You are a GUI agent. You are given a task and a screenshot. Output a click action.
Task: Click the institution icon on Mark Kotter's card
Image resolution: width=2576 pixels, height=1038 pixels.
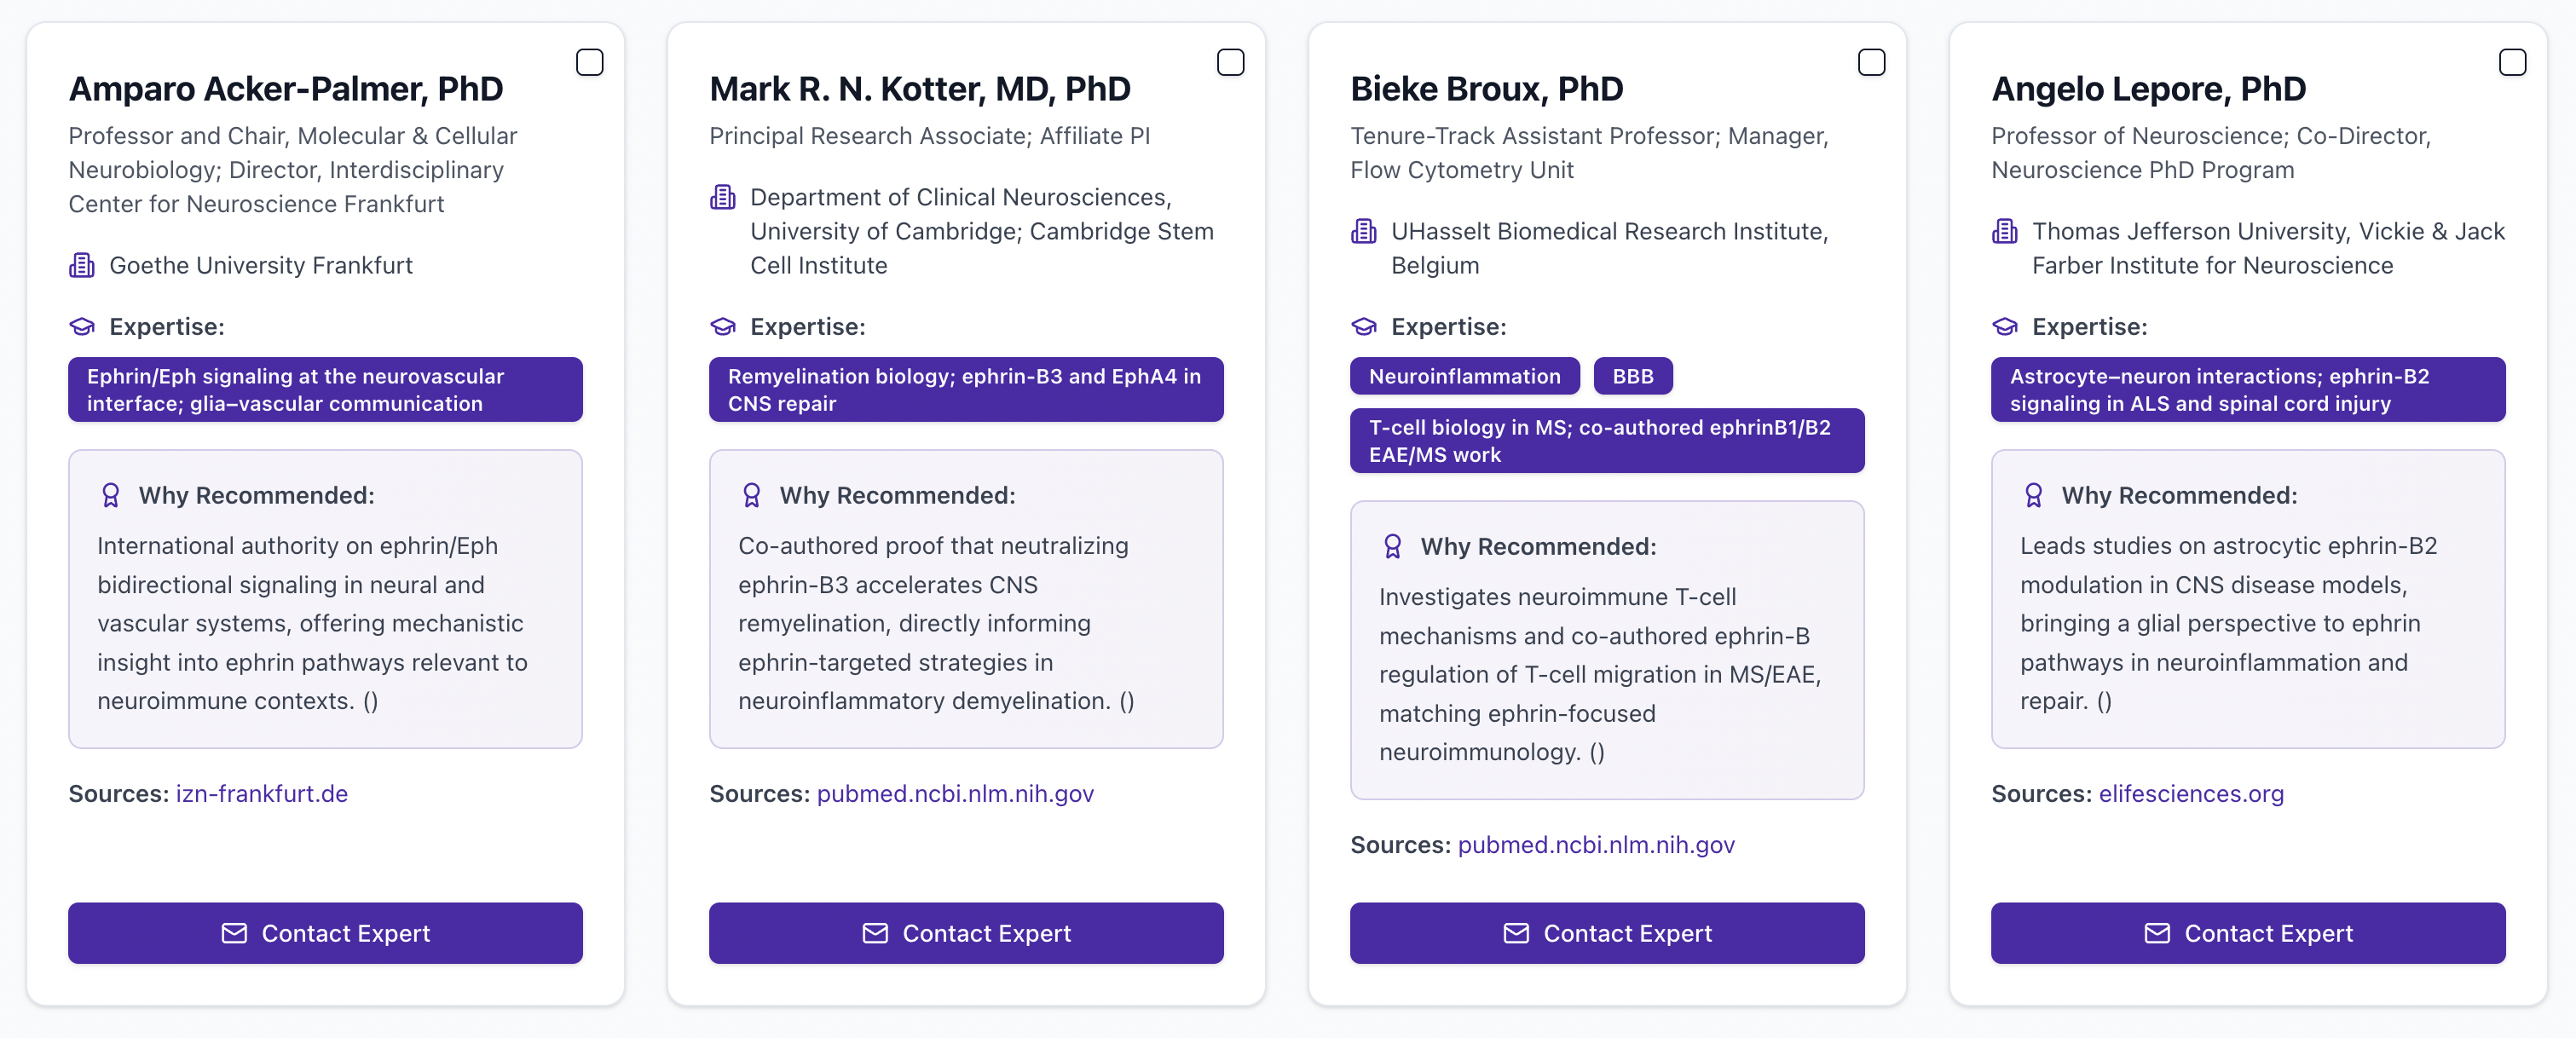[x=723, y=197]
